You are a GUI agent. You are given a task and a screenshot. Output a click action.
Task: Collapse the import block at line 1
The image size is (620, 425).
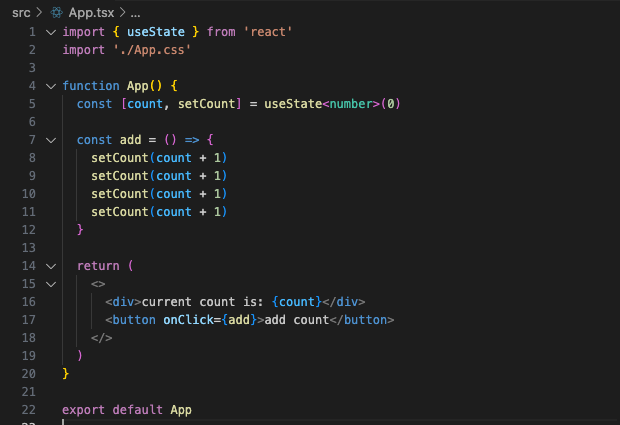[x=50, y=31]
